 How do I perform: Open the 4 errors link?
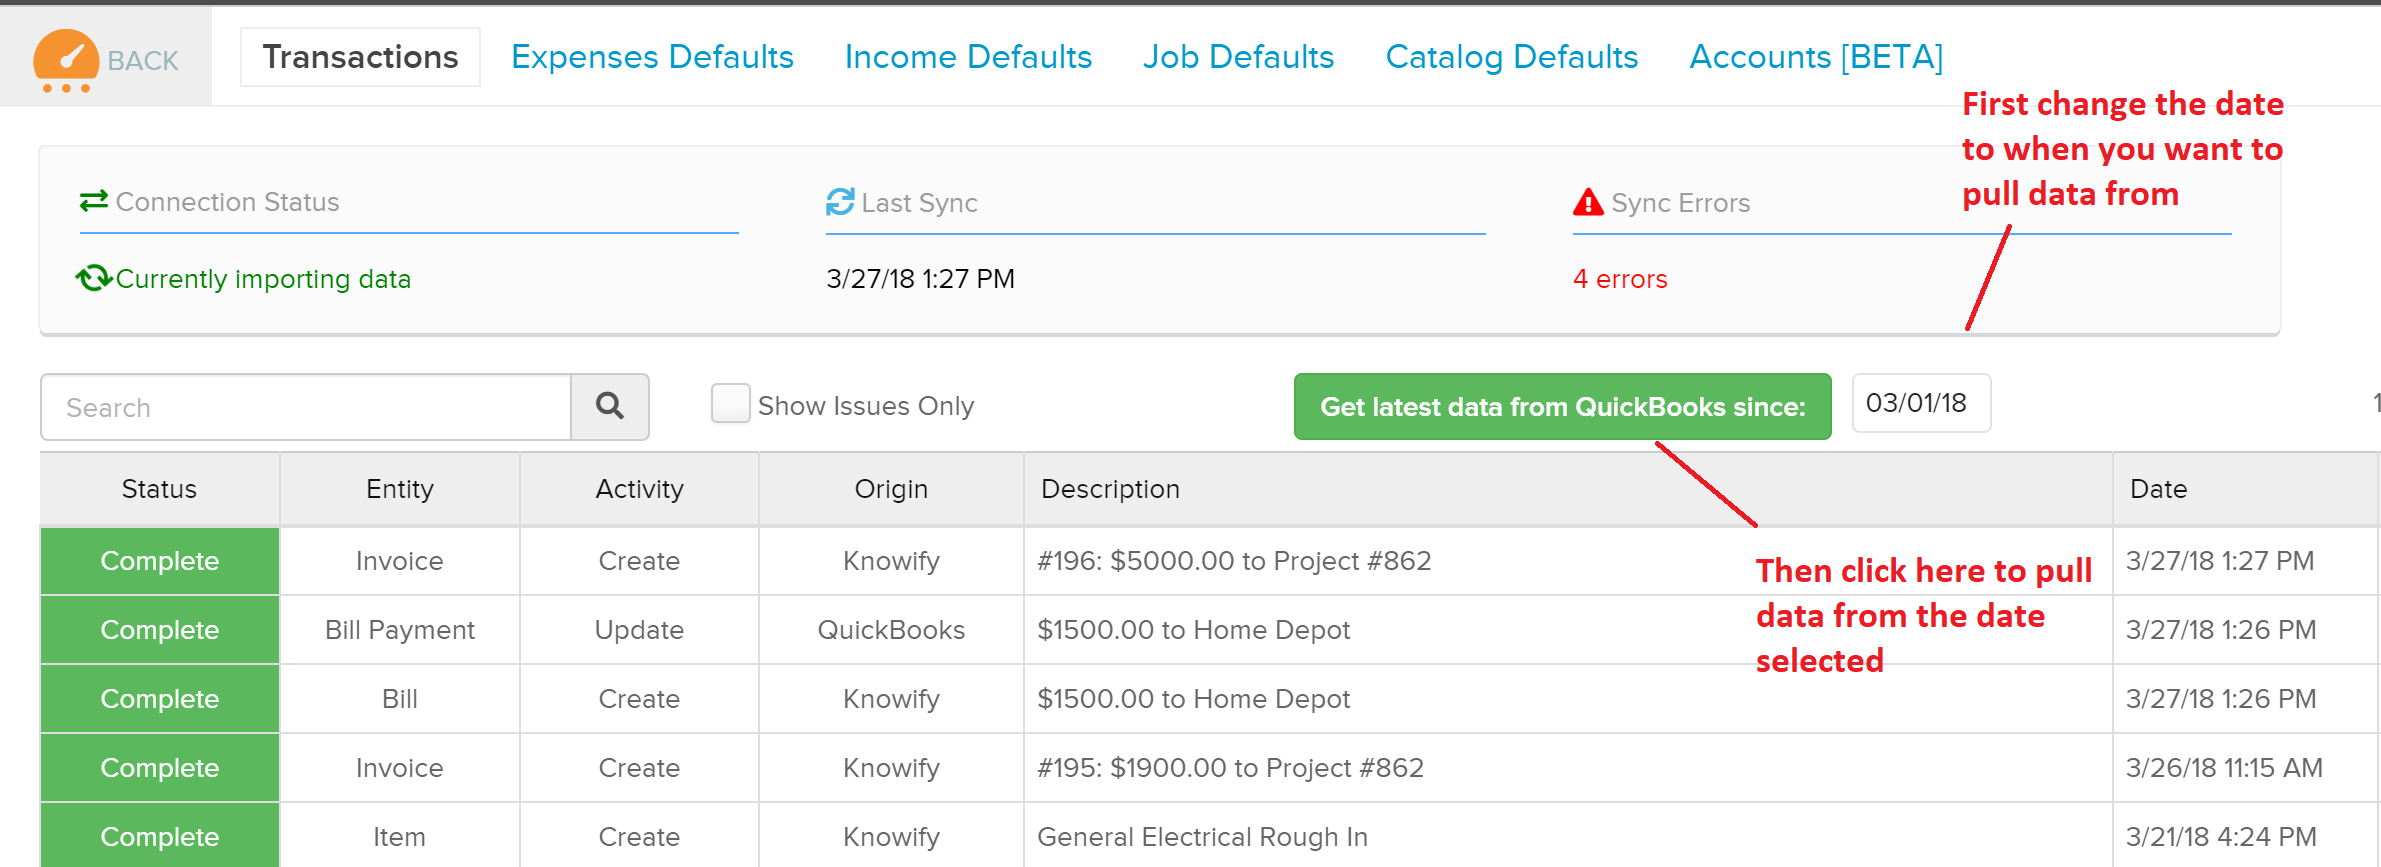(1620, 279)
